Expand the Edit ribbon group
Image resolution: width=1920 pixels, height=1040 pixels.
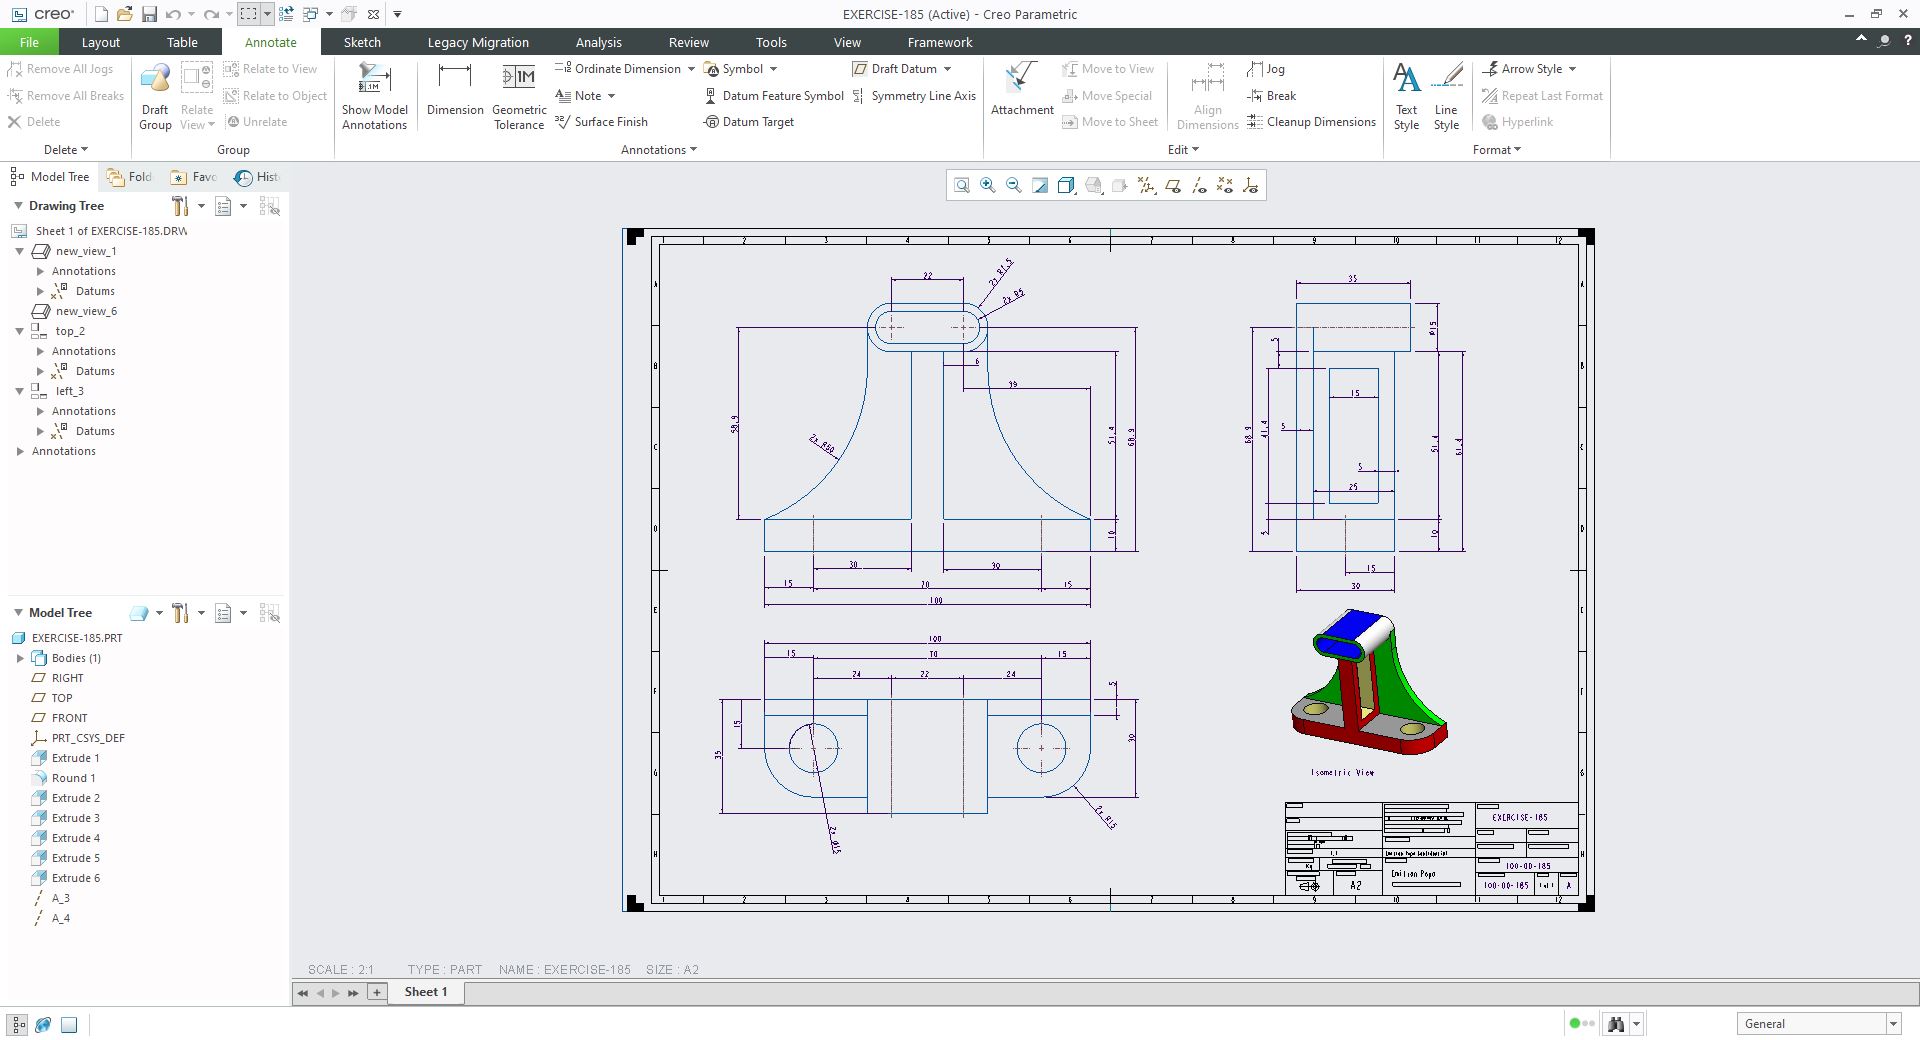point(1183,150)
